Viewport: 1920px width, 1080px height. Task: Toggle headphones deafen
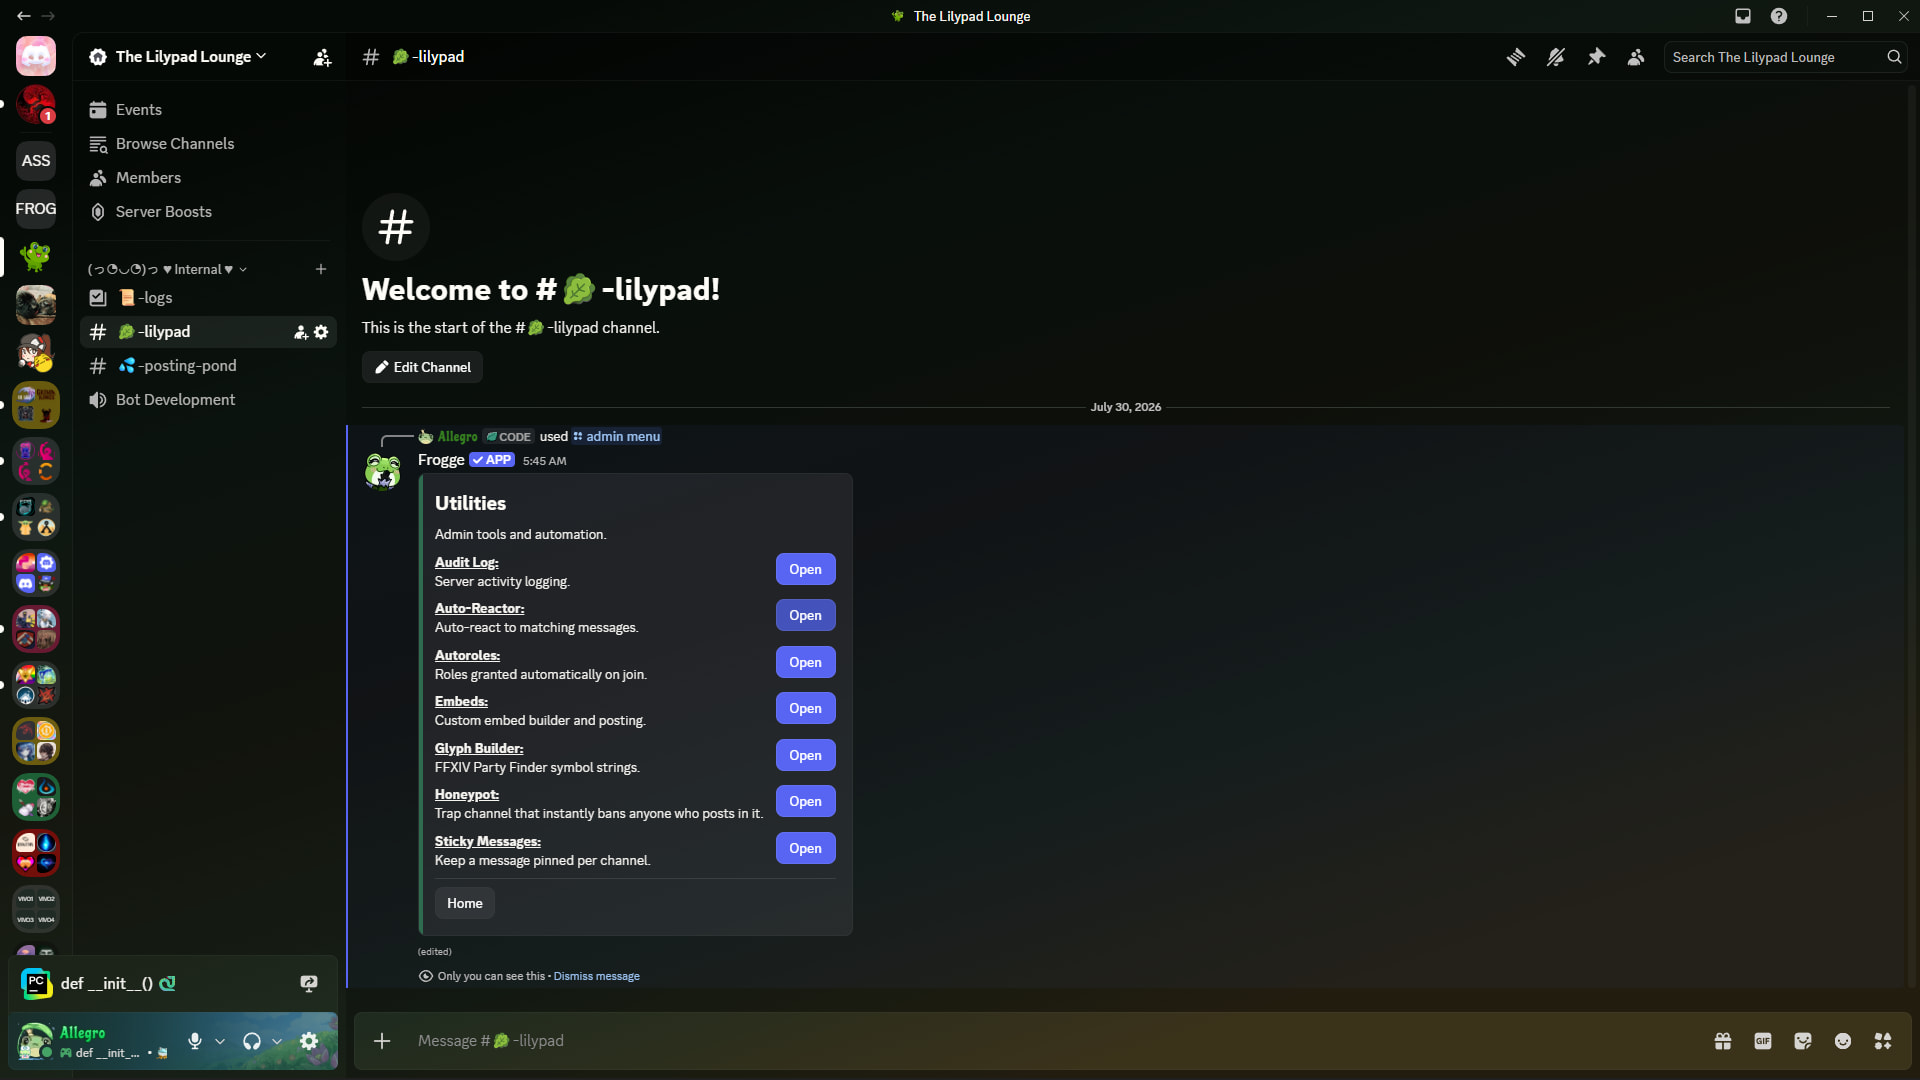click(x=252, y=1041)
